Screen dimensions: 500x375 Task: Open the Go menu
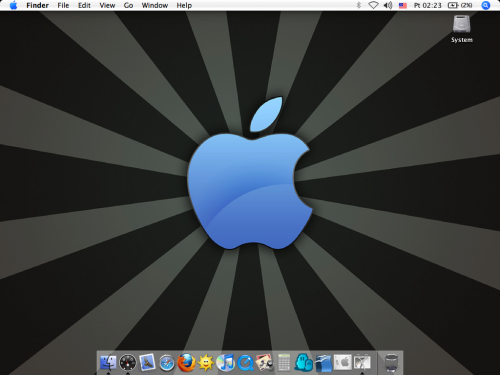[x=128, y=5]
